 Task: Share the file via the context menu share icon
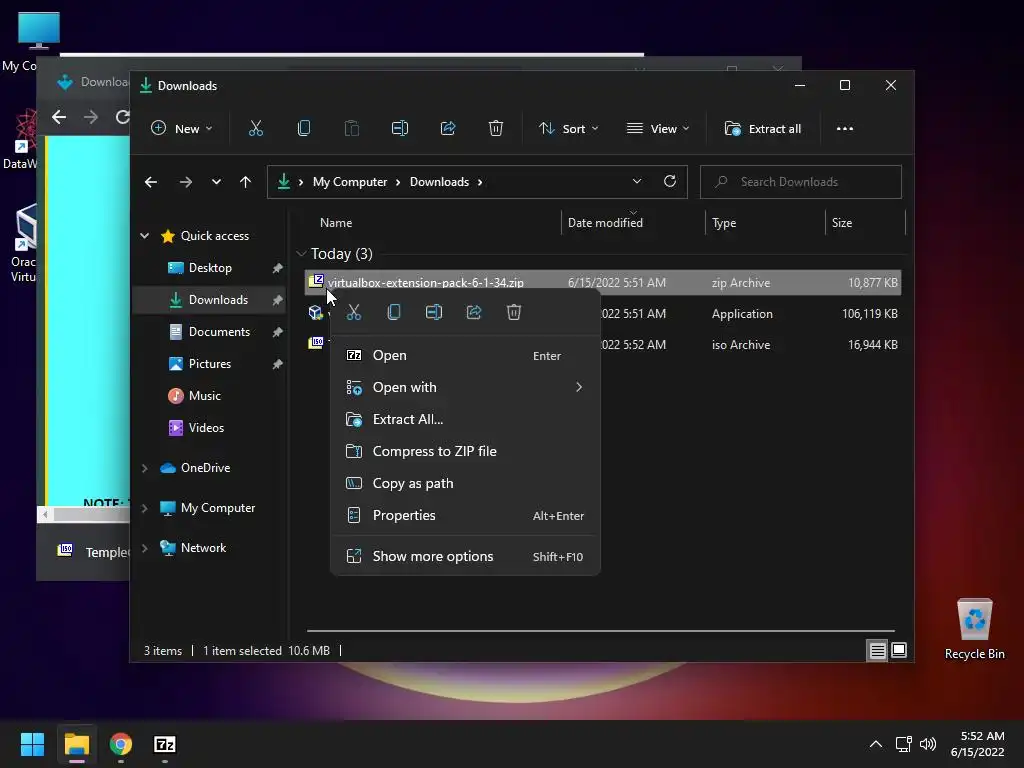[474, 312]
